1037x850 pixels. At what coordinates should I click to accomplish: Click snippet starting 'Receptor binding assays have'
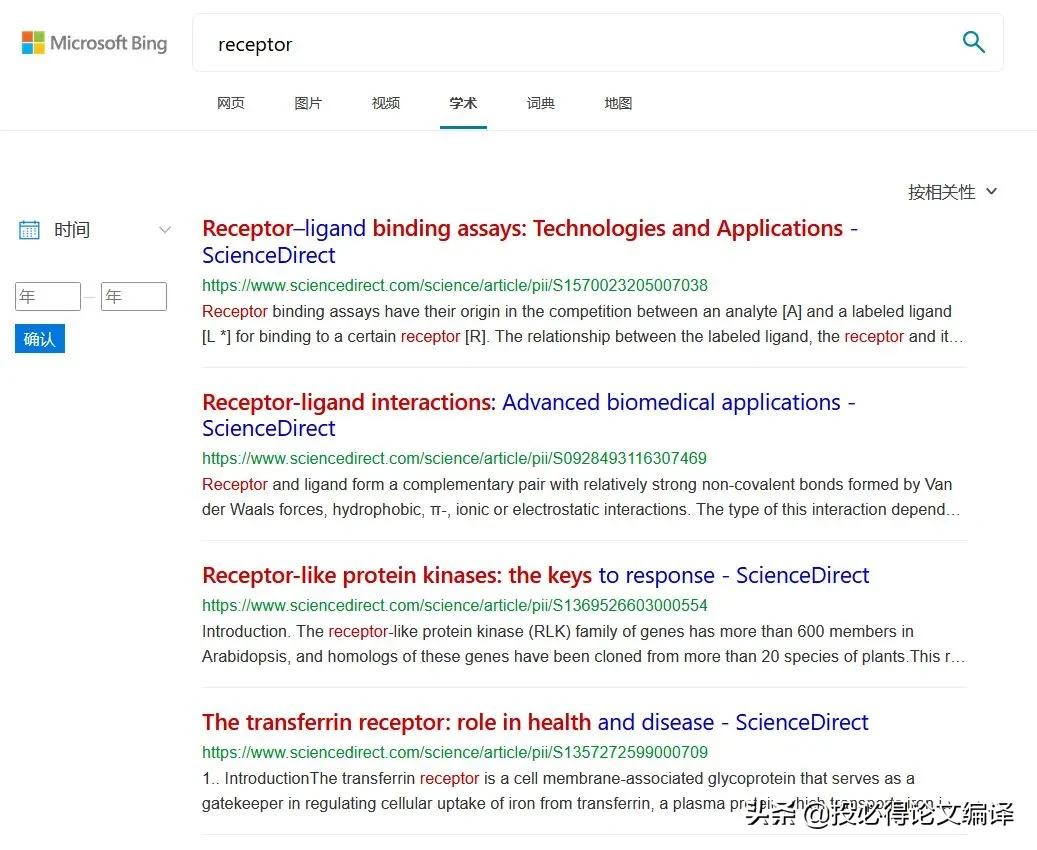click(x=582, y=324)
